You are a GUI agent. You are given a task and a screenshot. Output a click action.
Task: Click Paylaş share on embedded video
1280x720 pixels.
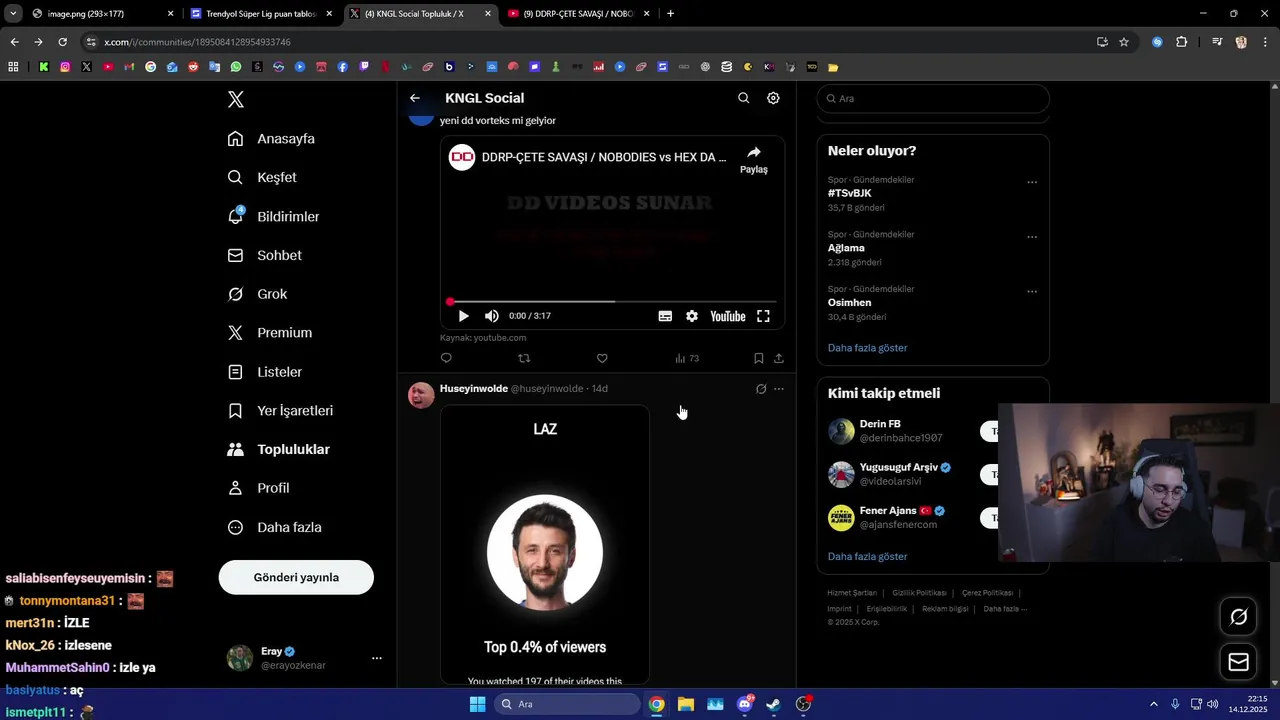click(x=754, y=159)
